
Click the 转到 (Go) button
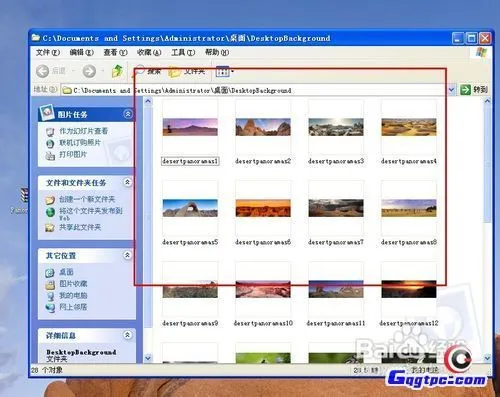[474, 90]
